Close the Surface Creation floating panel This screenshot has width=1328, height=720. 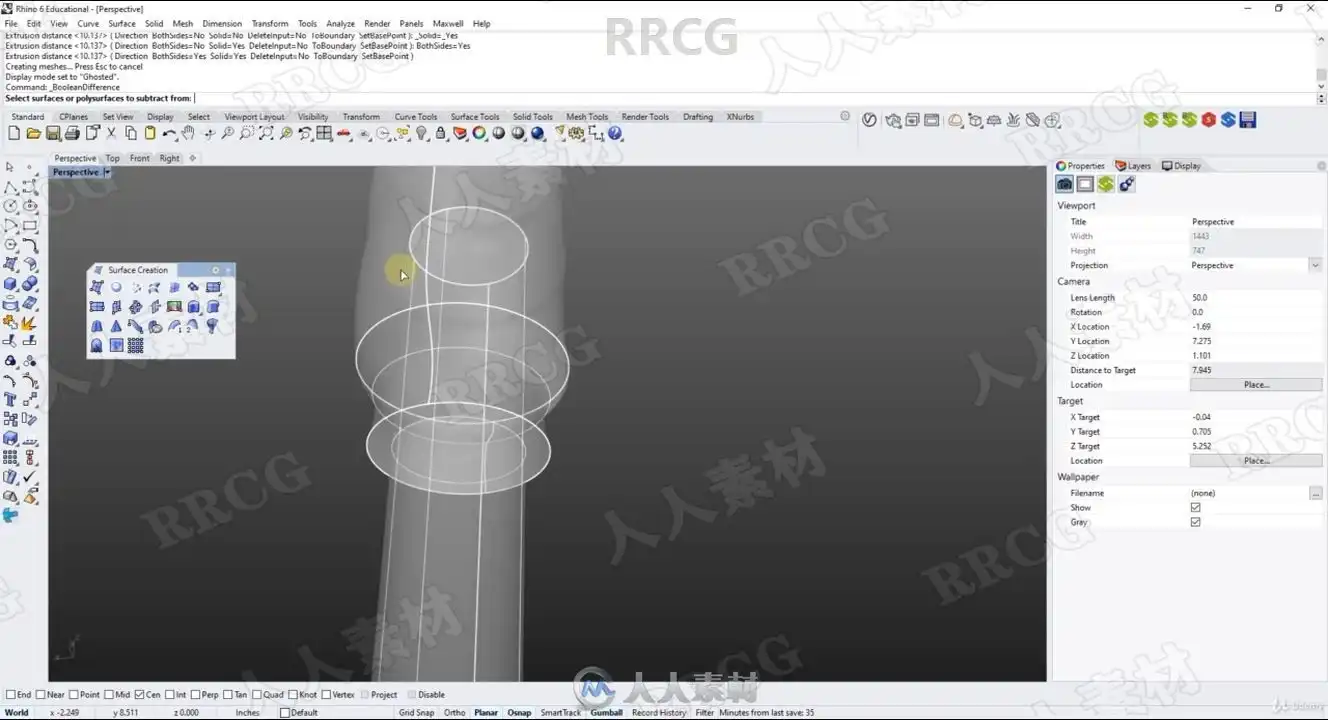229,270
